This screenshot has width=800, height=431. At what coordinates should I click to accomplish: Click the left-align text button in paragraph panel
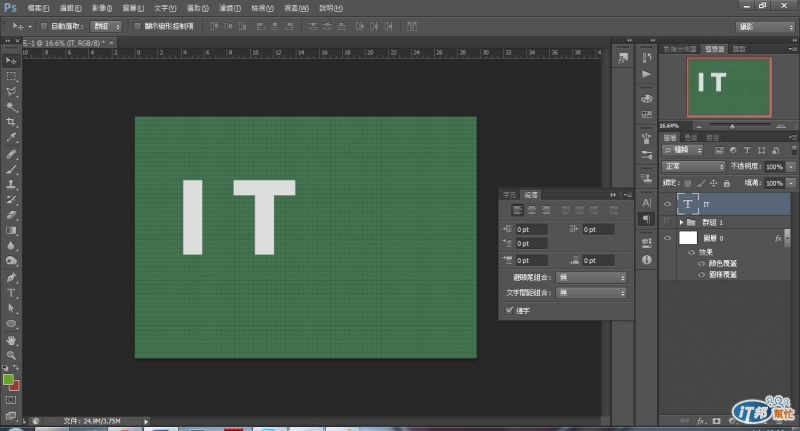(x=517, y=210)
